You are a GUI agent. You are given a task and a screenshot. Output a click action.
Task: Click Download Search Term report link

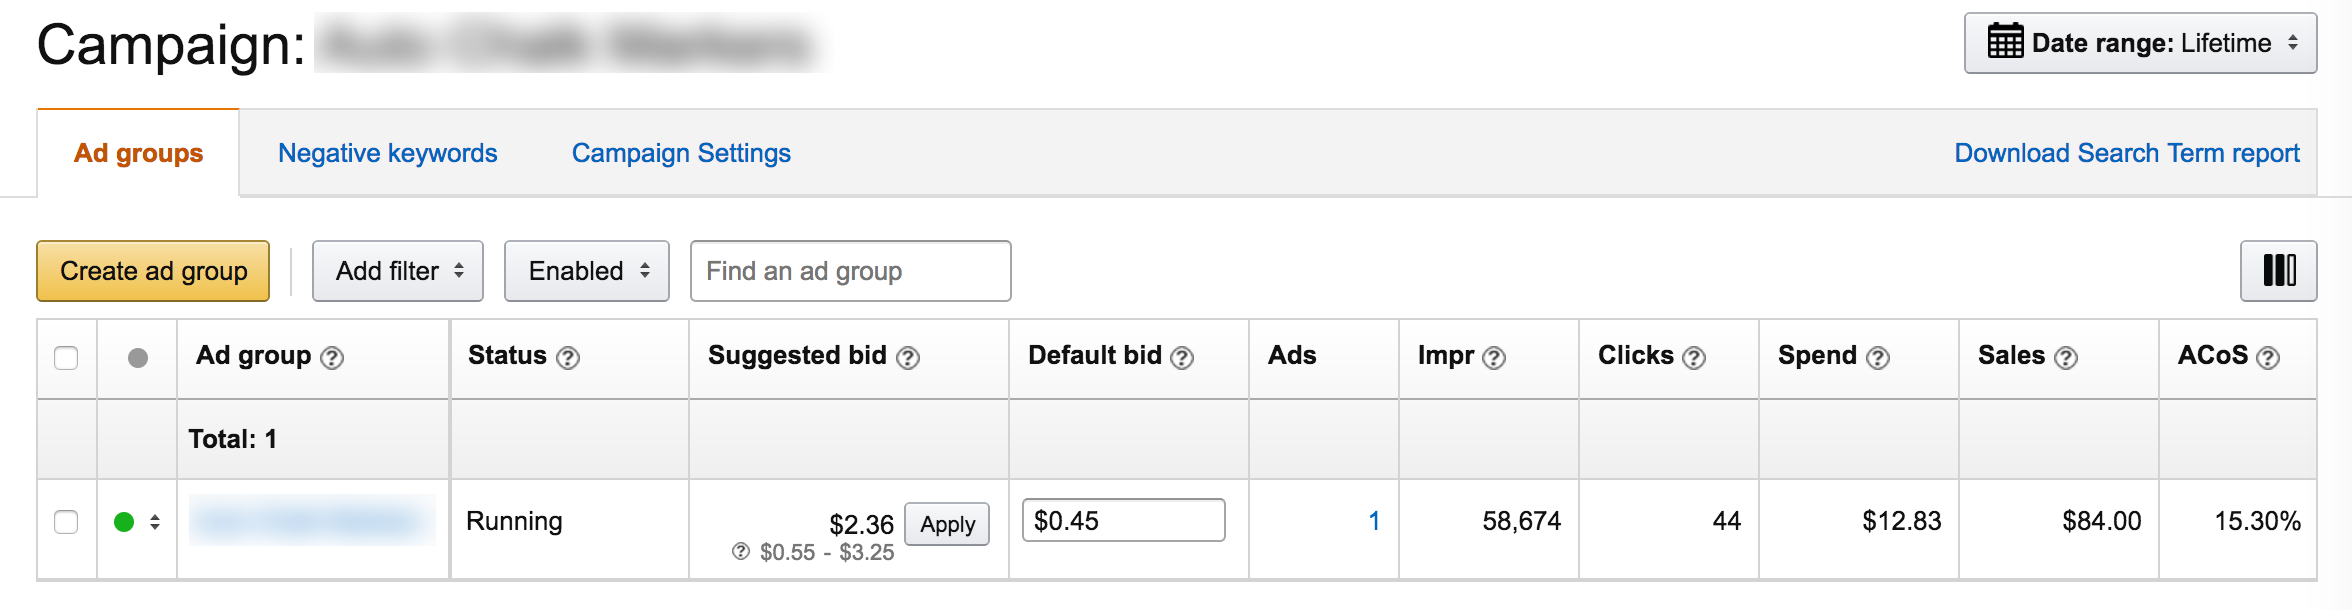pyautogui.click(x=2127, y=153)
